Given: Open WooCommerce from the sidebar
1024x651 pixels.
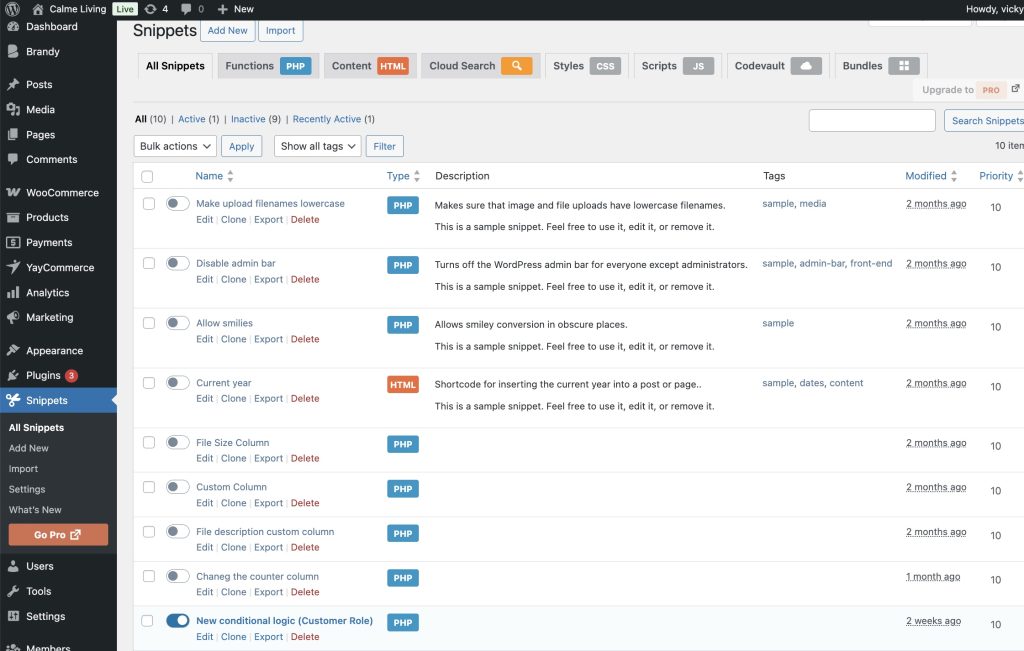Looking at the screenshot, I should tap(61, 192).
